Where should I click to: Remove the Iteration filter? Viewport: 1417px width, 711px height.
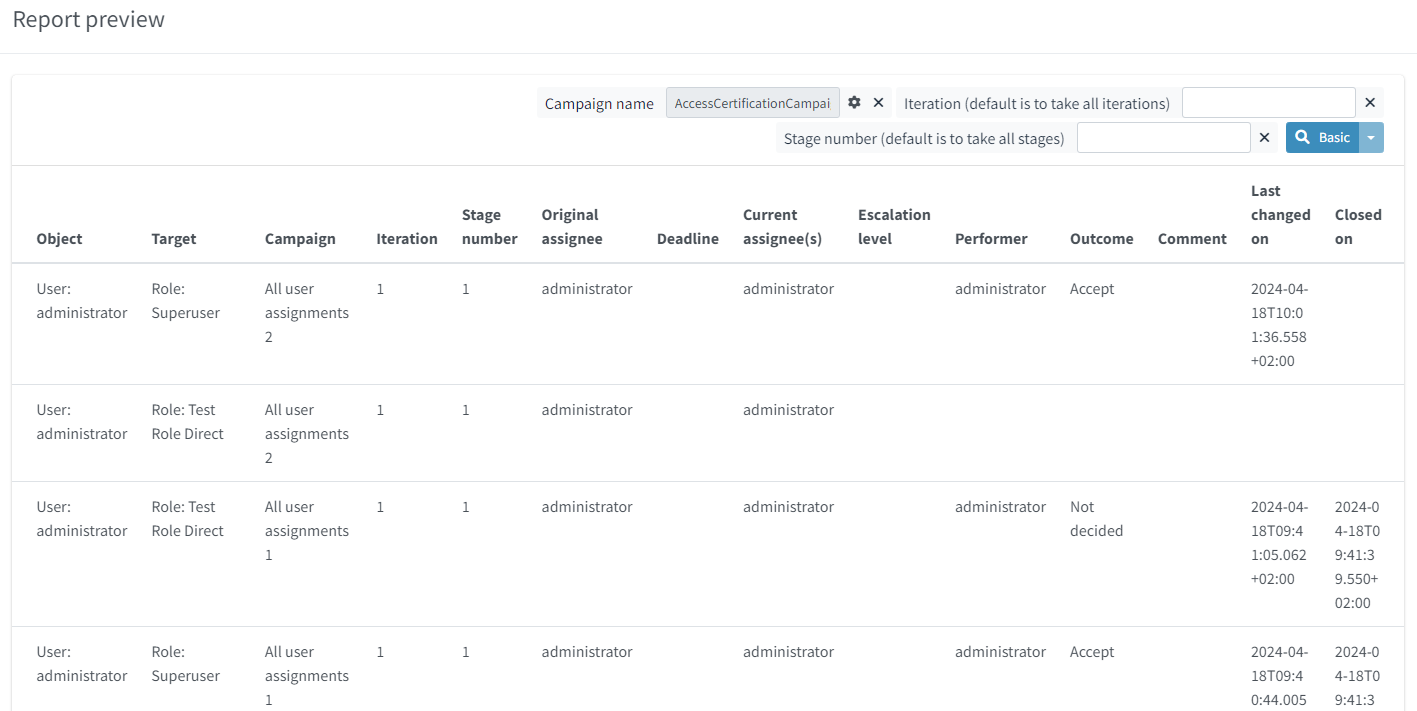click(1370, 103)
